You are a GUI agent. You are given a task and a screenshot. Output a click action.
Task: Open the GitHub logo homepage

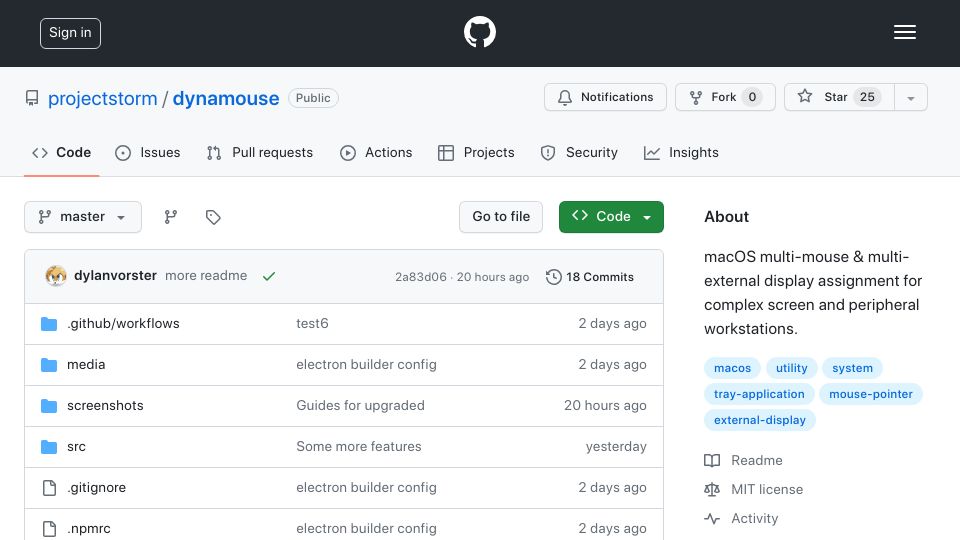(x=479, y=32)
